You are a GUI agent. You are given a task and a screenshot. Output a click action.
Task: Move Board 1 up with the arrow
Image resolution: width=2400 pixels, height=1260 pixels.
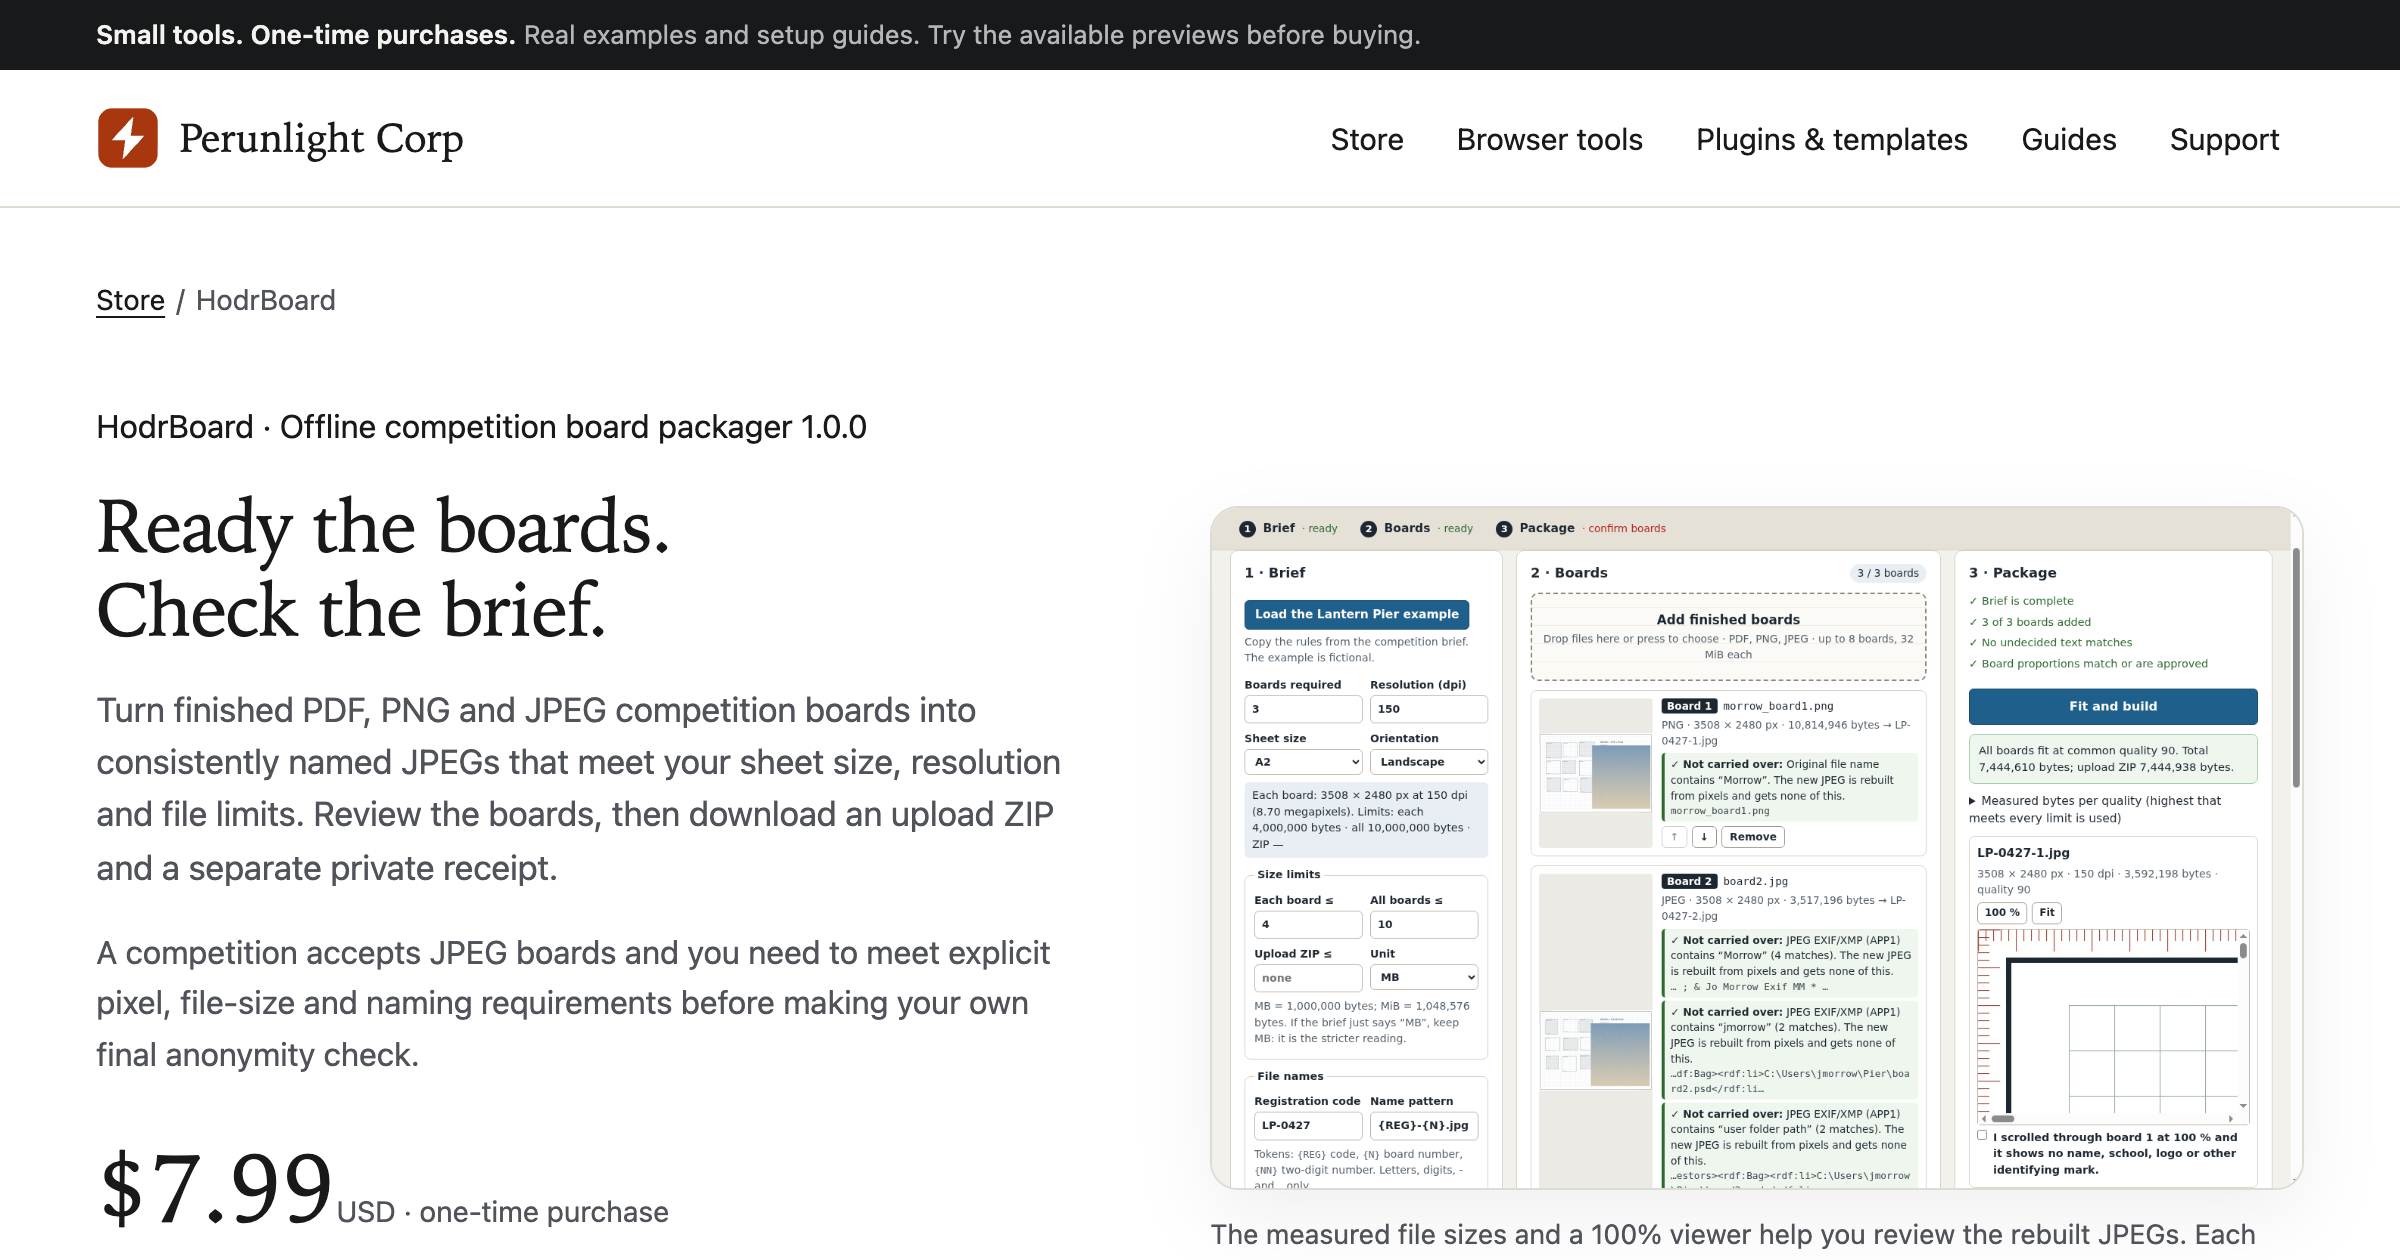click(x=1674, y=837)
